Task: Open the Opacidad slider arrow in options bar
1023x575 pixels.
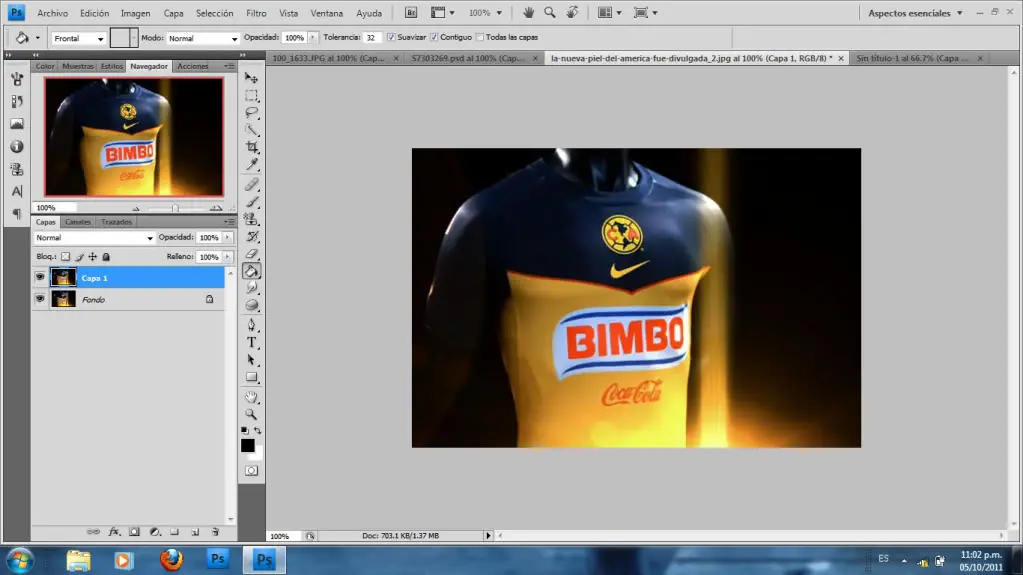Action: click(x=313, y=38)
